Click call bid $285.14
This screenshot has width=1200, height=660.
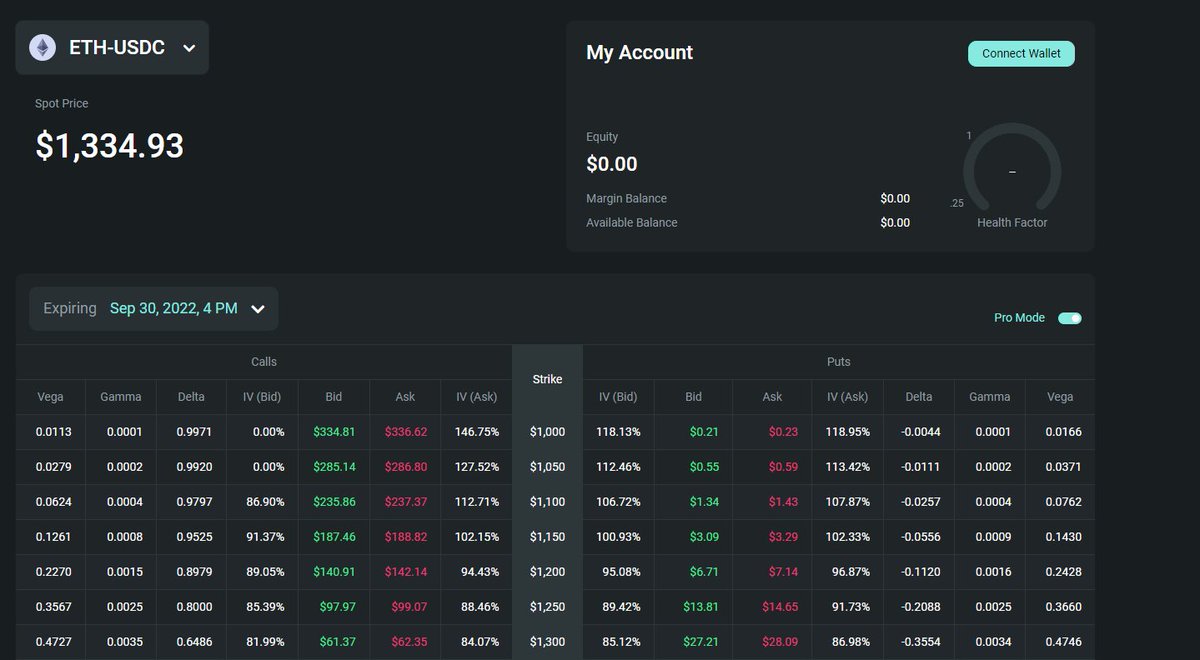(x=335, y=467)
